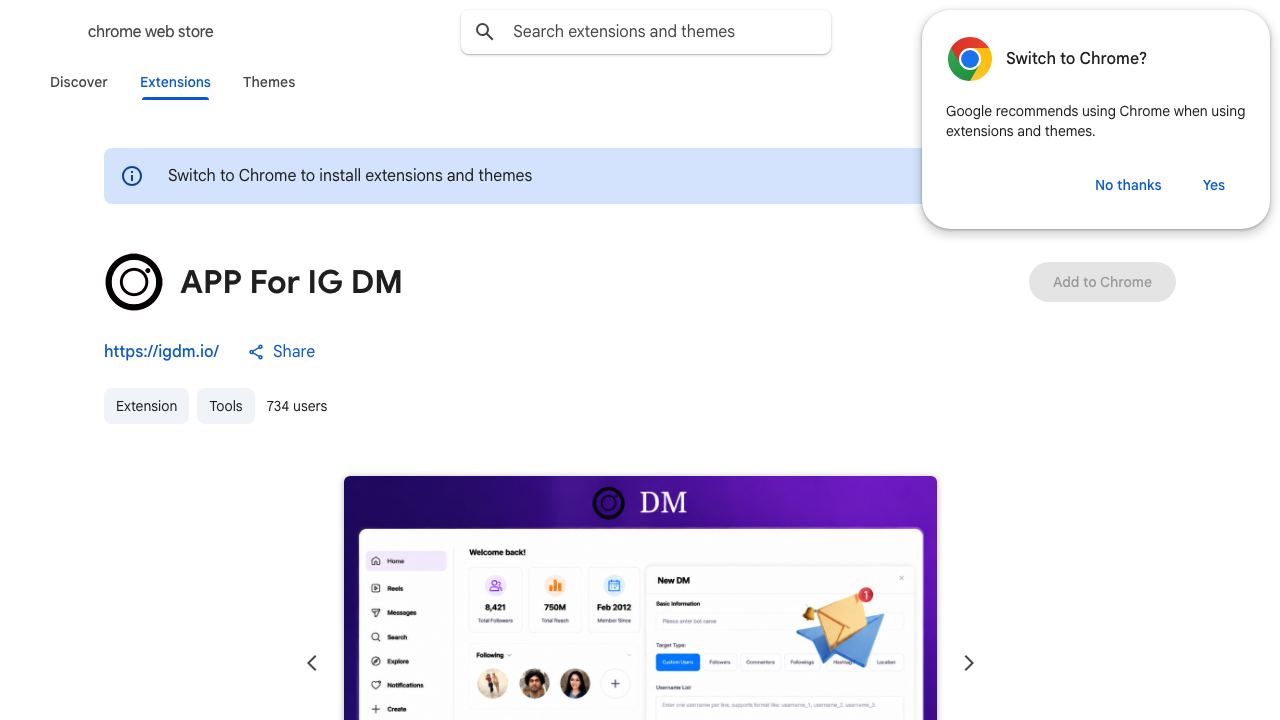1280x720 pixels.
Task: Click the chrome web store title
Action: [x=151, y=32]
